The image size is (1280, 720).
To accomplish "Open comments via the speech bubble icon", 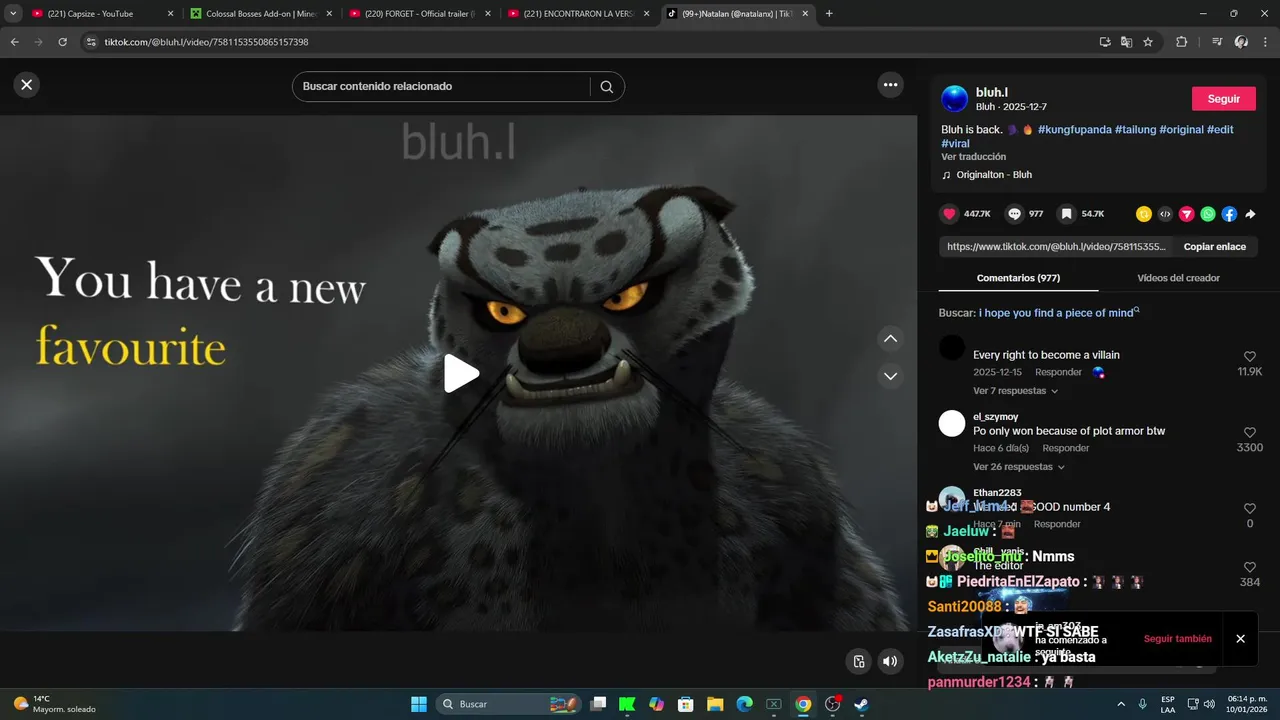I will [x=1014, y=214].
